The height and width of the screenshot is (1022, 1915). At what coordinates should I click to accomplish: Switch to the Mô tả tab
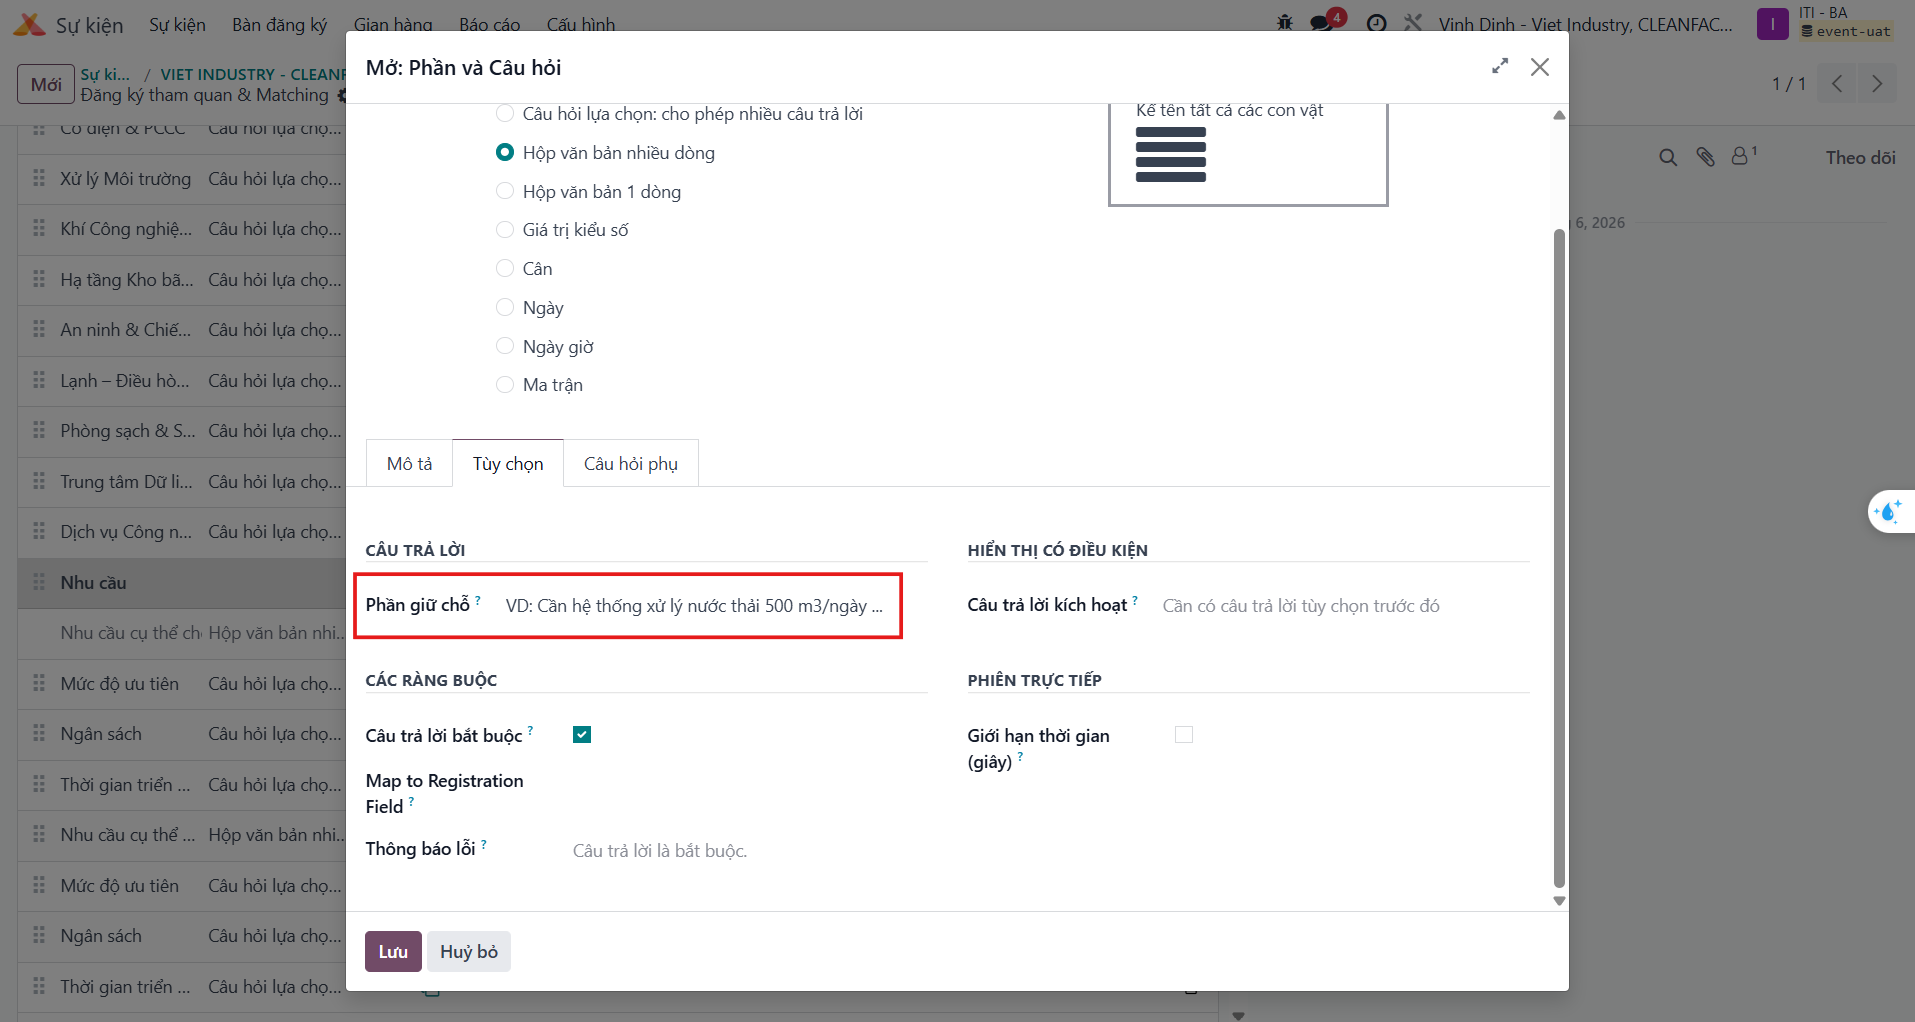[x=409, y=463]
